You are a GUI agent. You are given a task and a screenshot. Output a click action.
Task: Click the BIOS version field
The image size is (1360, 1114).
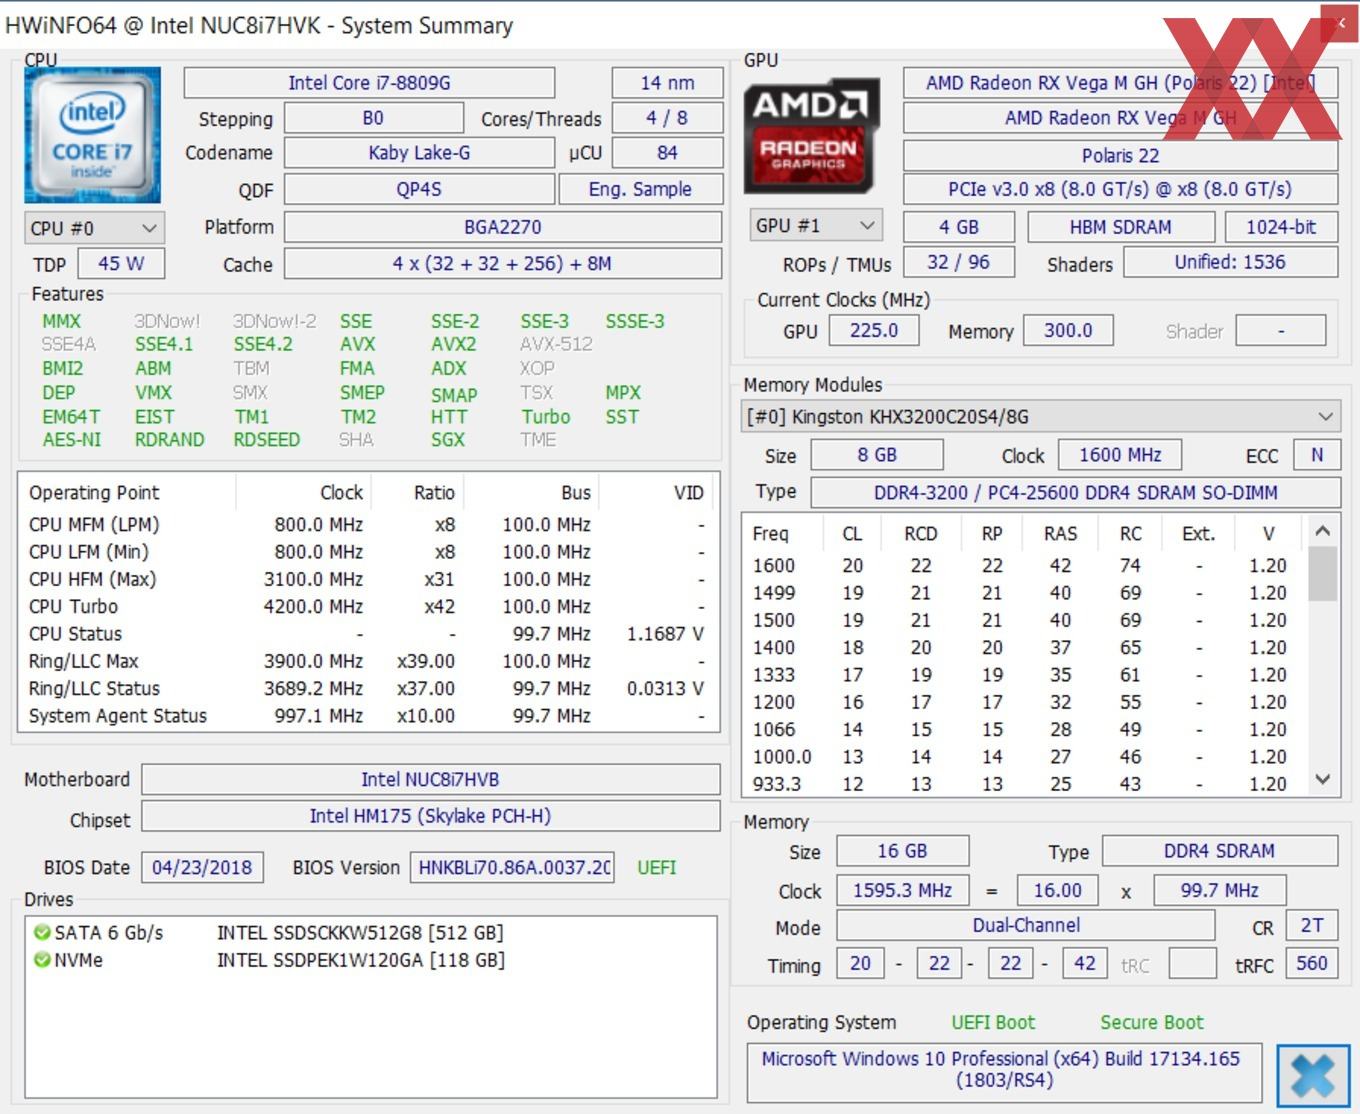513,867
